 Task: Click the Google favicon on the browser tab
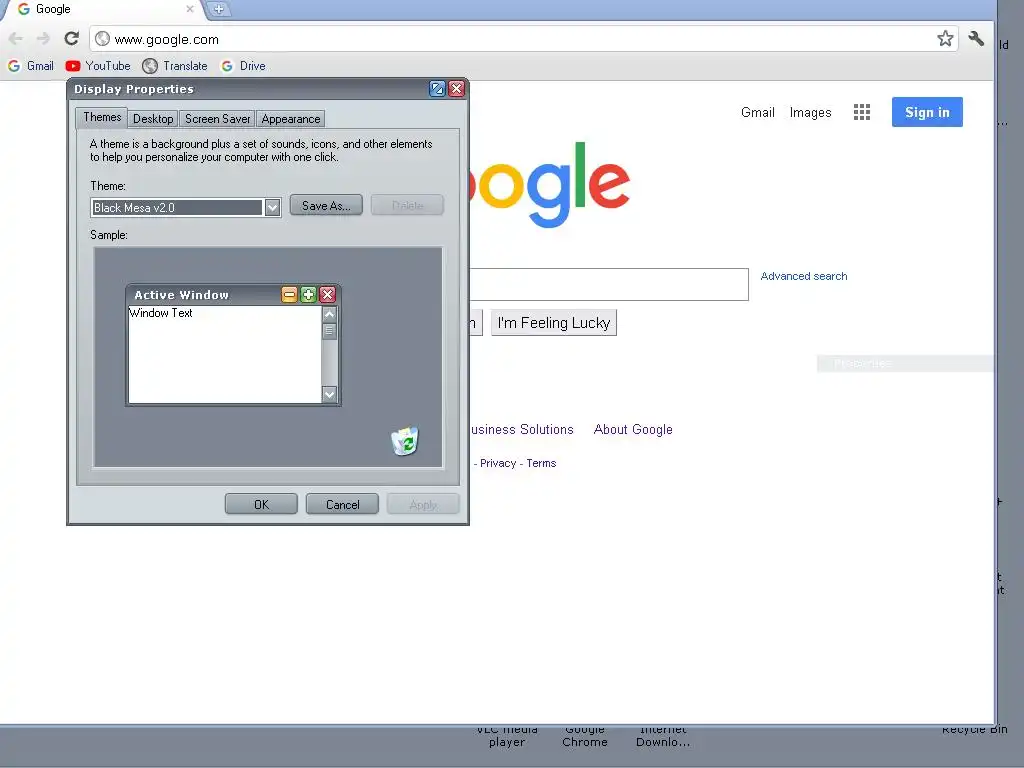[24, 9]
